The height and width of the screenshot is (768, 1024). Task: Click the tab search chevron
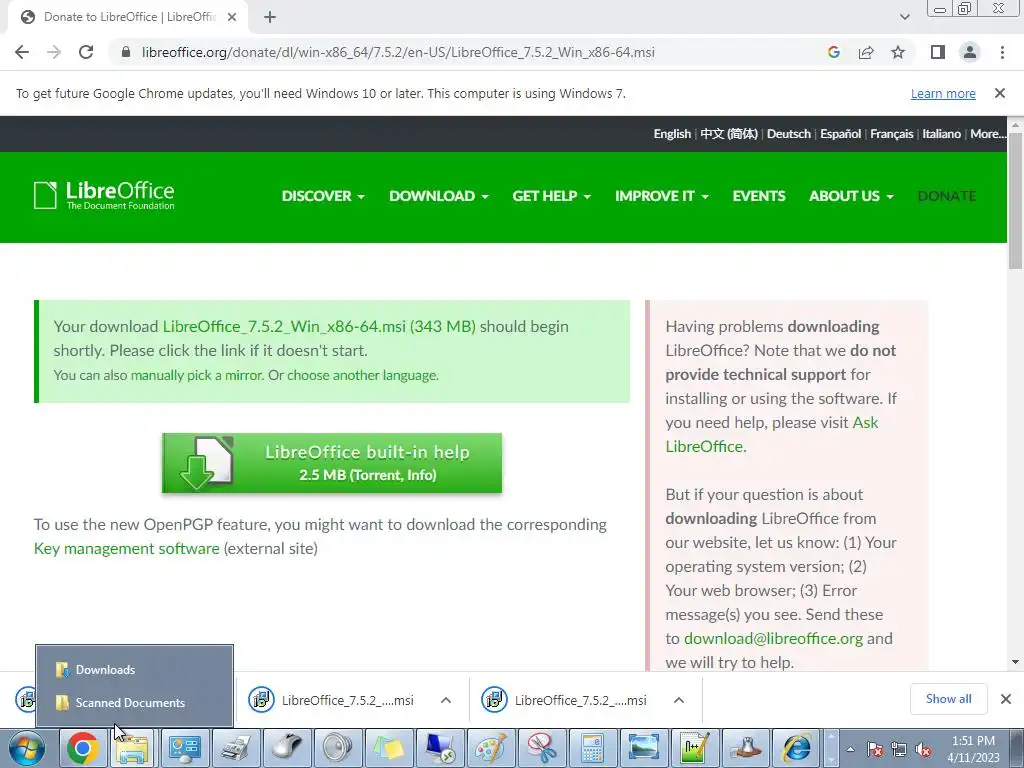[x=904, y=17]
